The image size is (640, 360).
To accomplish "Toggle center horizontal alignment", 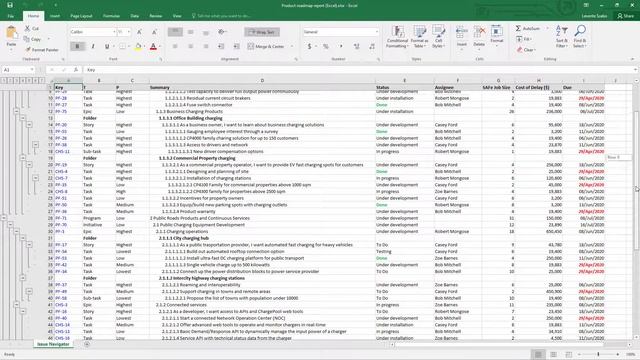I will pyautogui.click(x=191, y=47).
